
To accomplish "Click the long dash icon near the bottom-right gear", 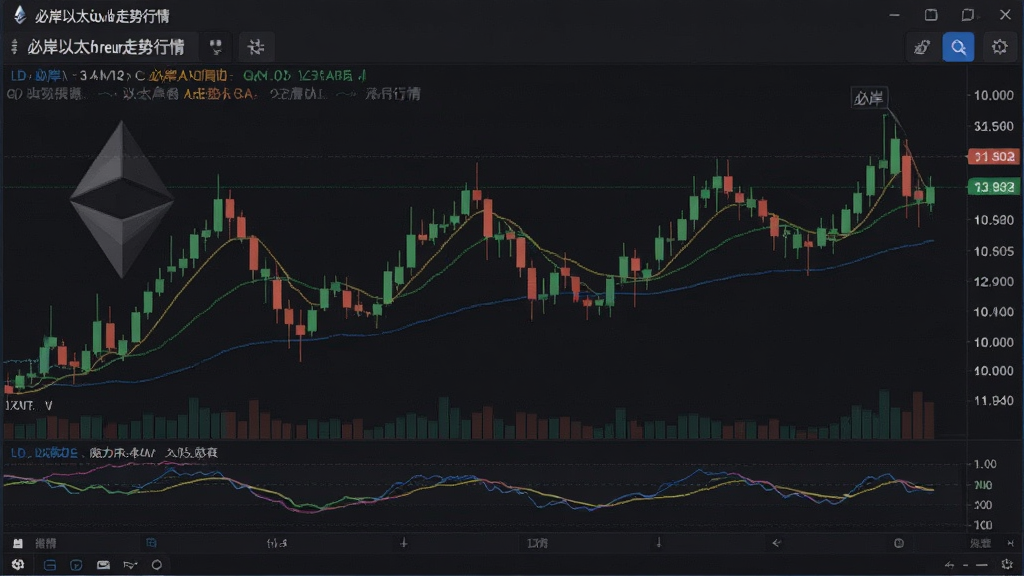I will pyautogui.click(x=982, y=565).
